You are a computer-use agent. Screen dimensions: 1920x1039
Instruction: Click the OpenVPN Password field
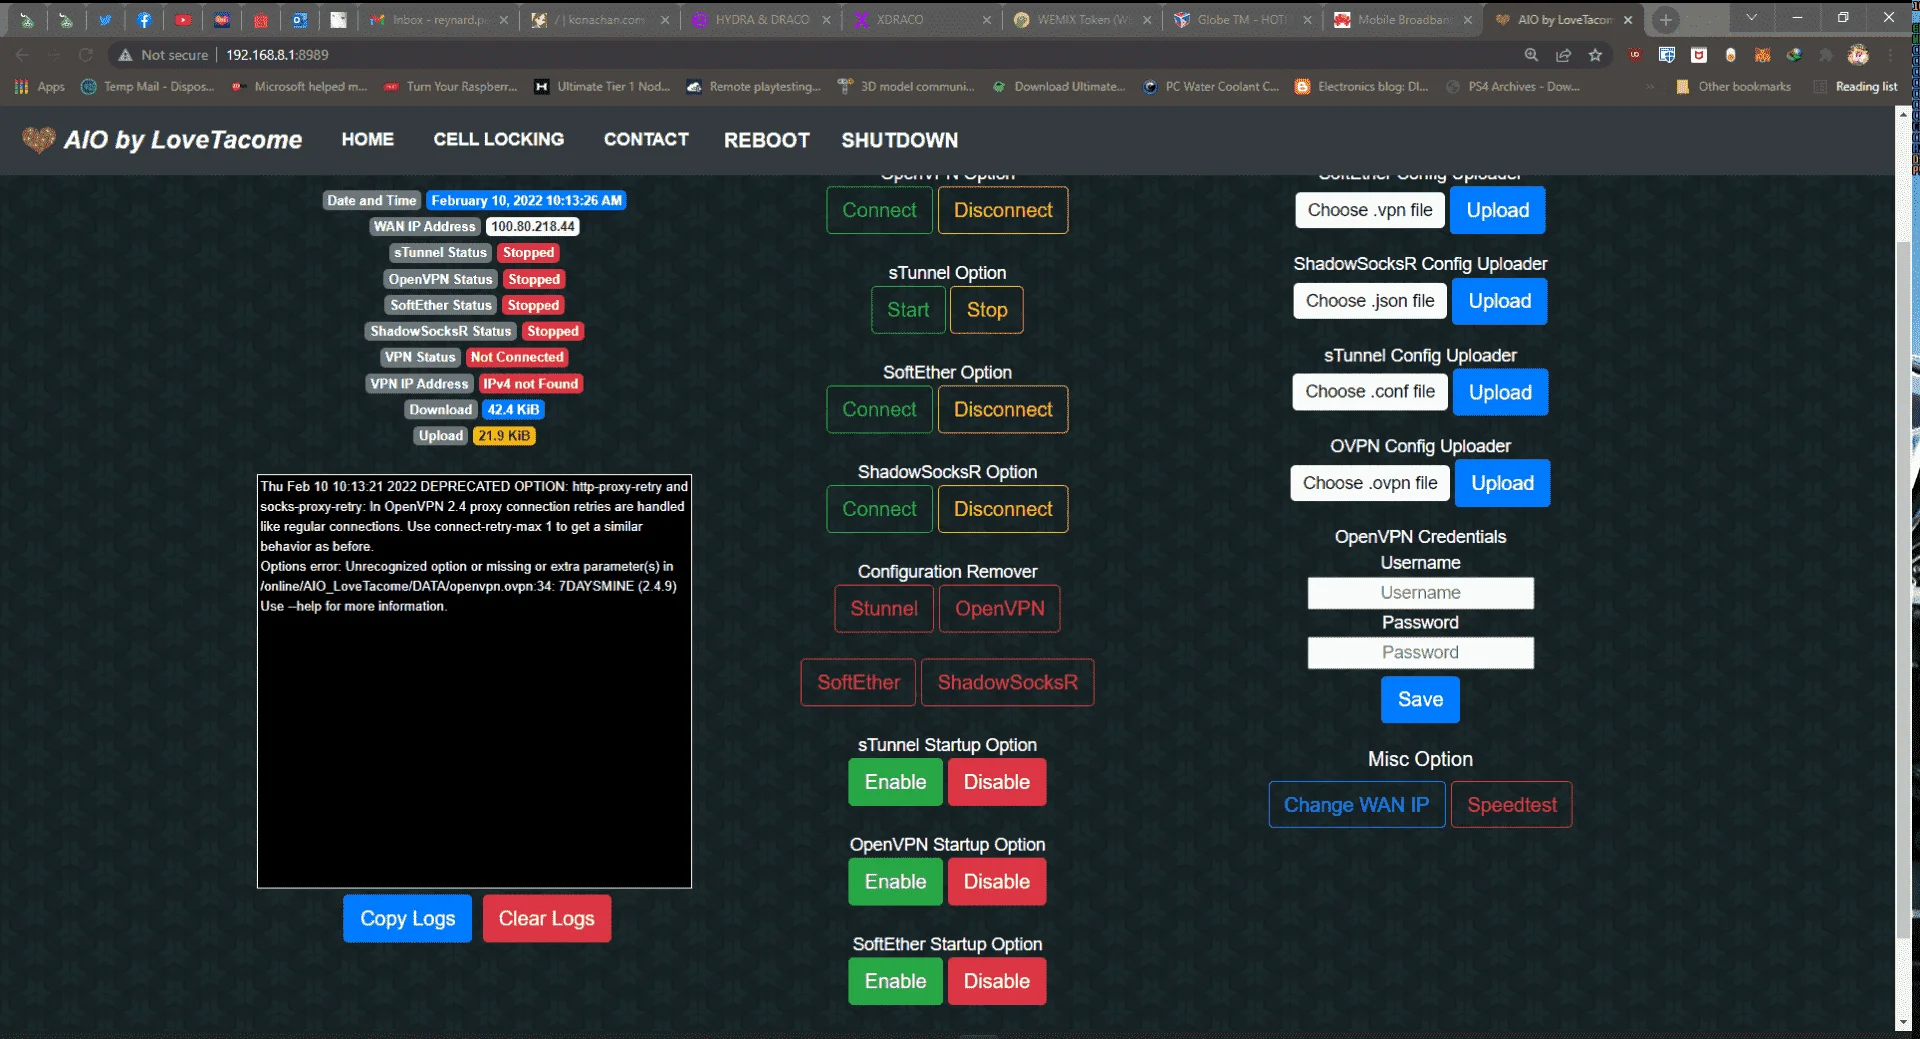point(1420,652)
